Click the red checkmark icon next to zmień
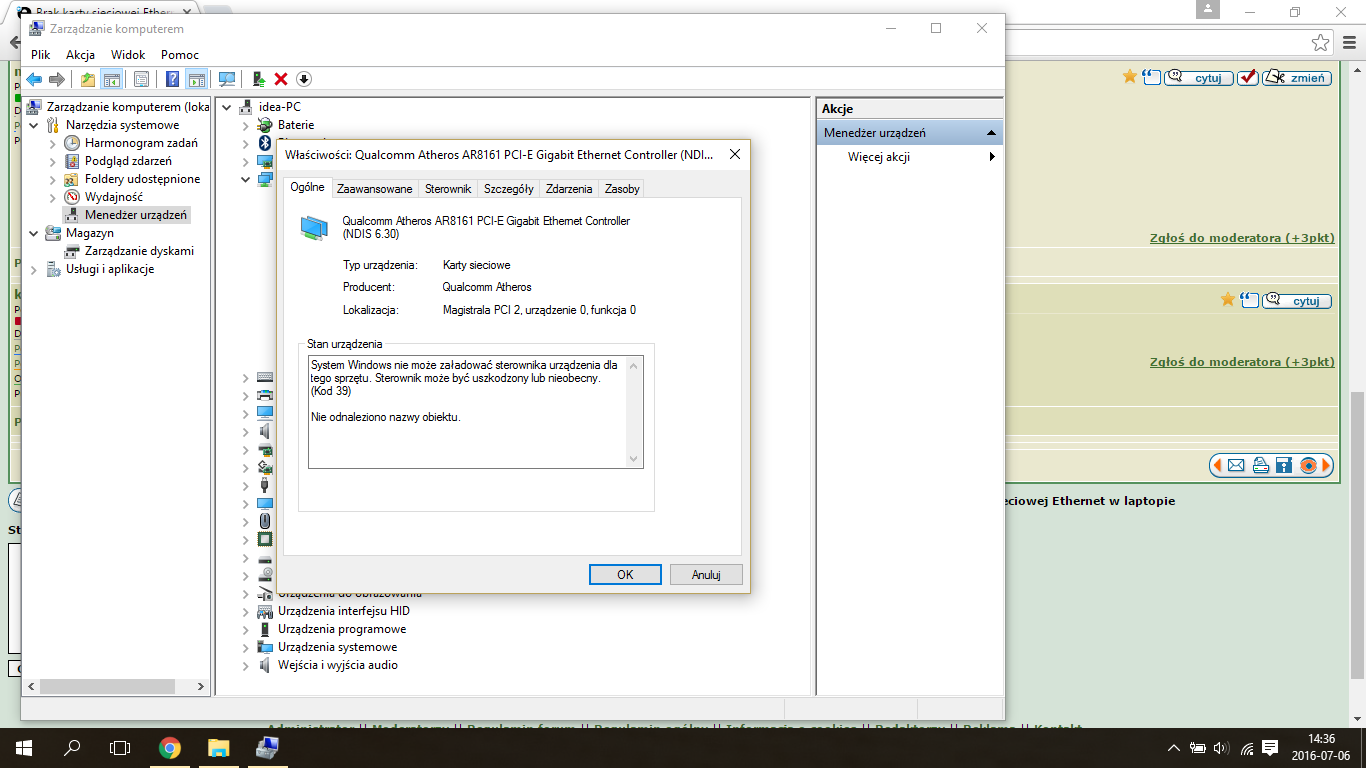The width and height of the screenshot is (1366, 768). [x=1247, y=77]
